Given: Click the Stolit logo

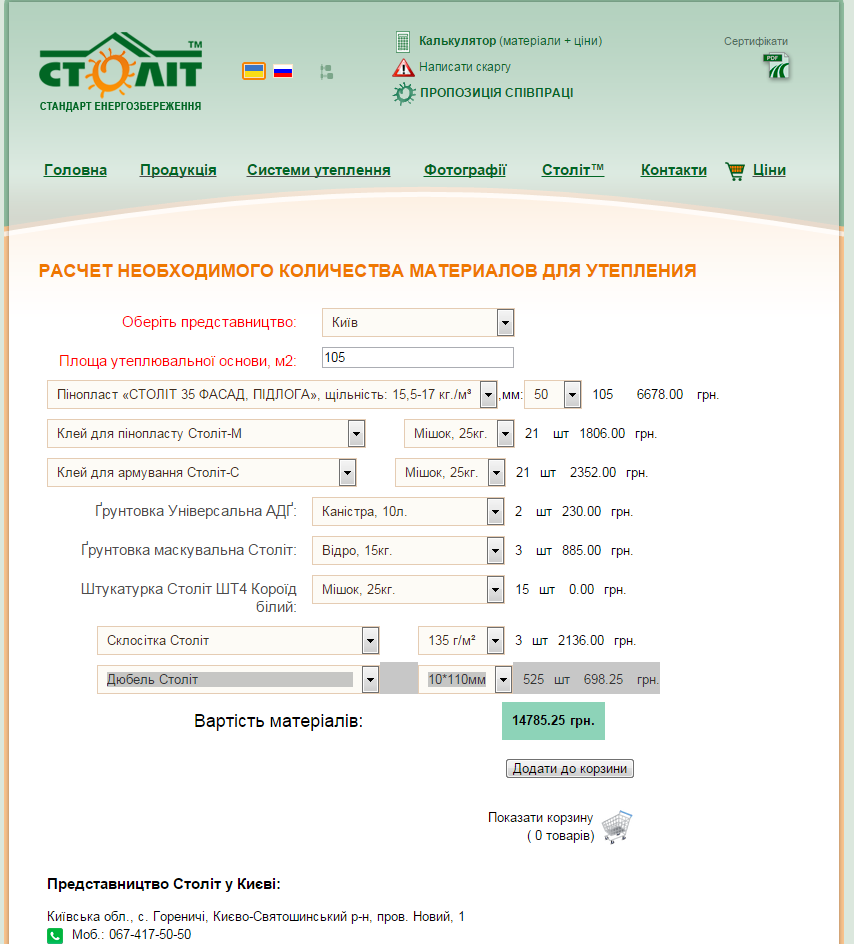Looking at the screenshot, I should [120, 72].
